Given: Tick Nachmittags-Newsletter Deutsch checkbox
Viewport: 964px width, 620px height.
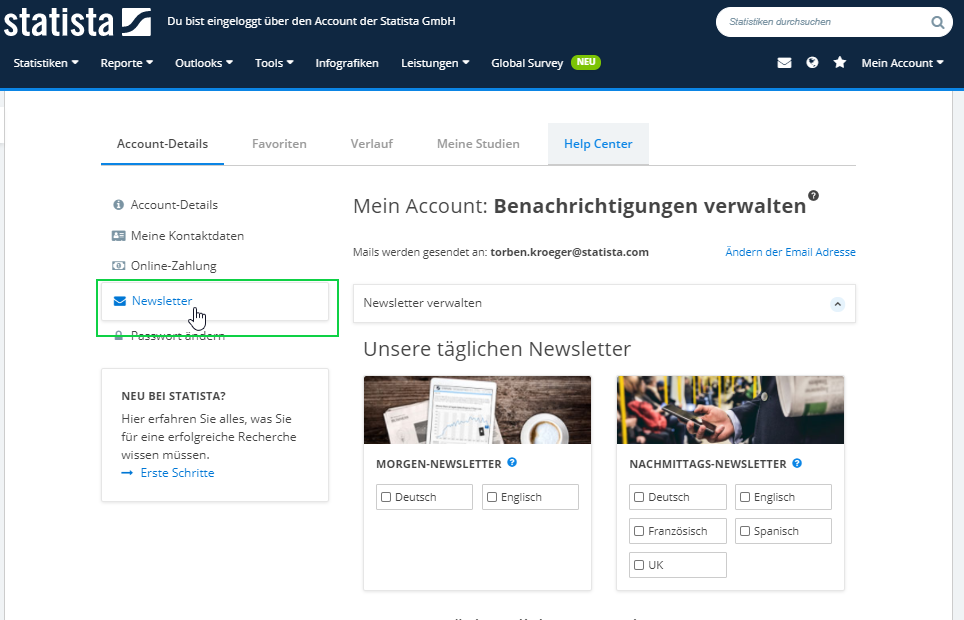Looking at the screenshot, I should tap(639, 497).
